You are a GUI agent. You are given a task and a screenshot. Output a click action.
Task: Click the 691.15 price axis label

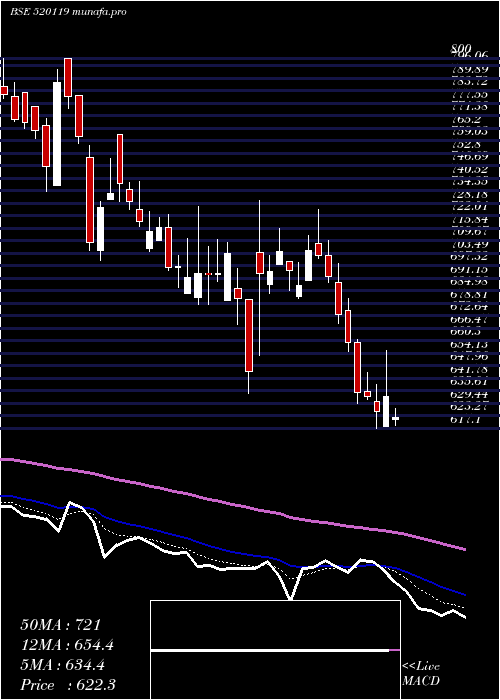[x=470, y=270]
